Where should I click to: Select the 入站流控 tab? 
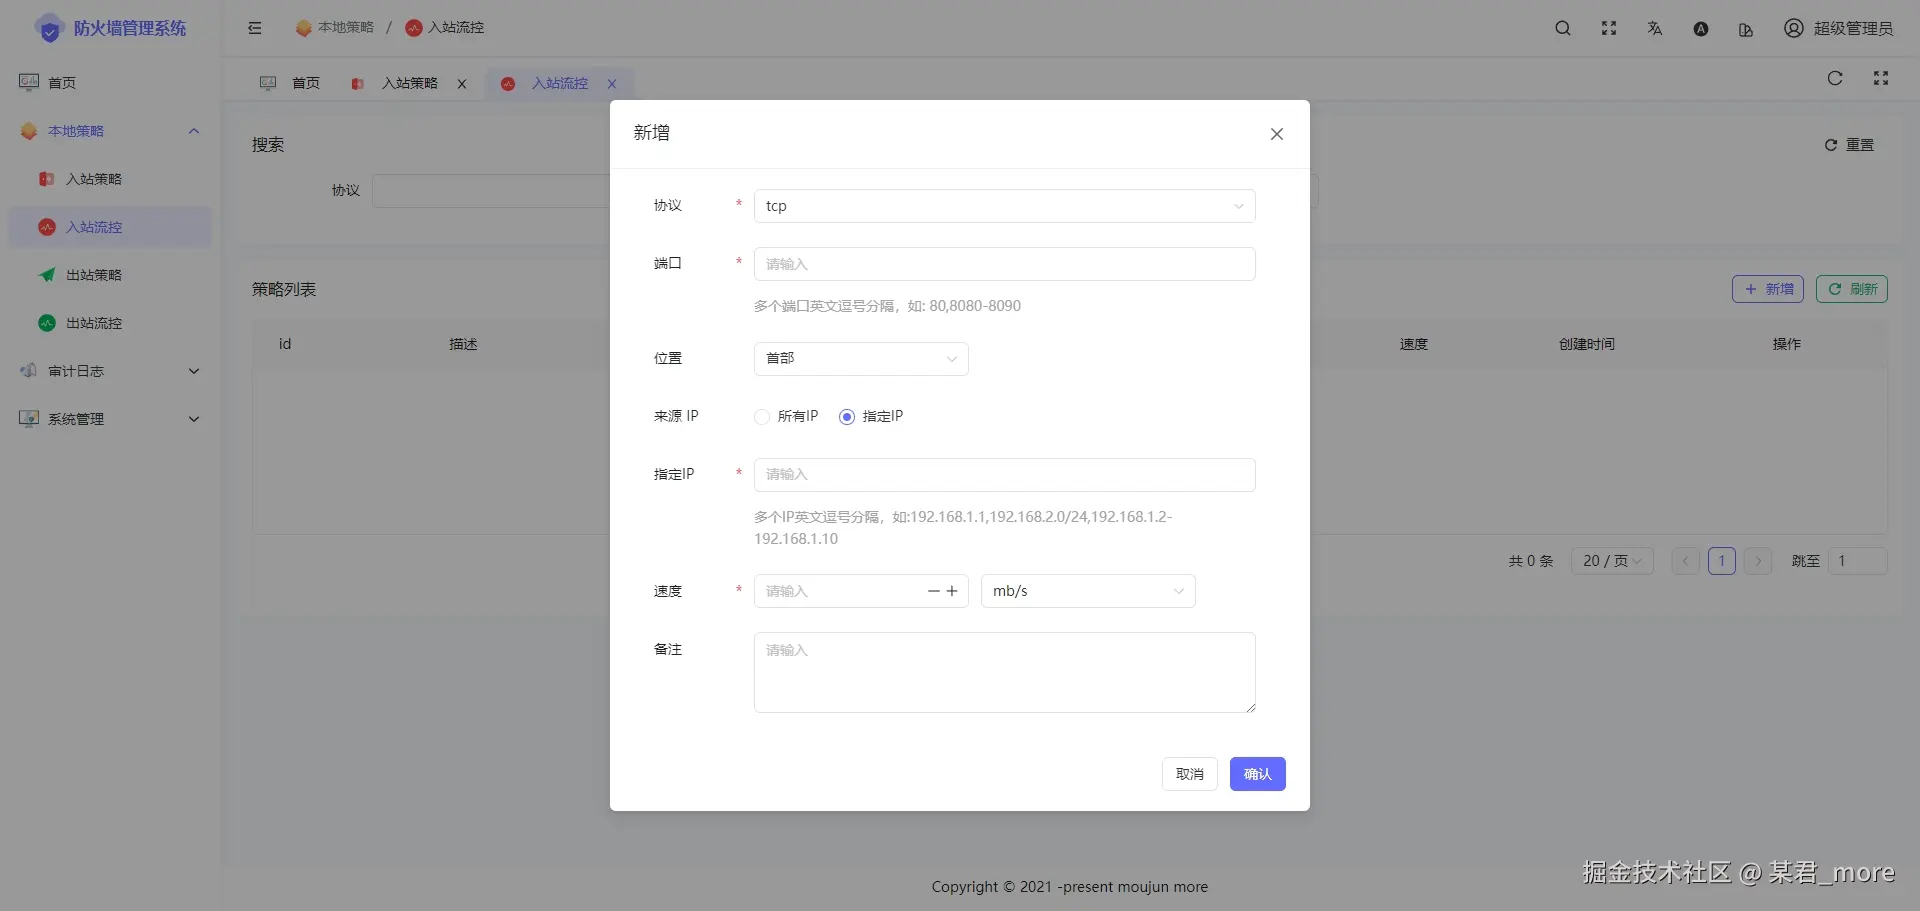pos(559,84)
